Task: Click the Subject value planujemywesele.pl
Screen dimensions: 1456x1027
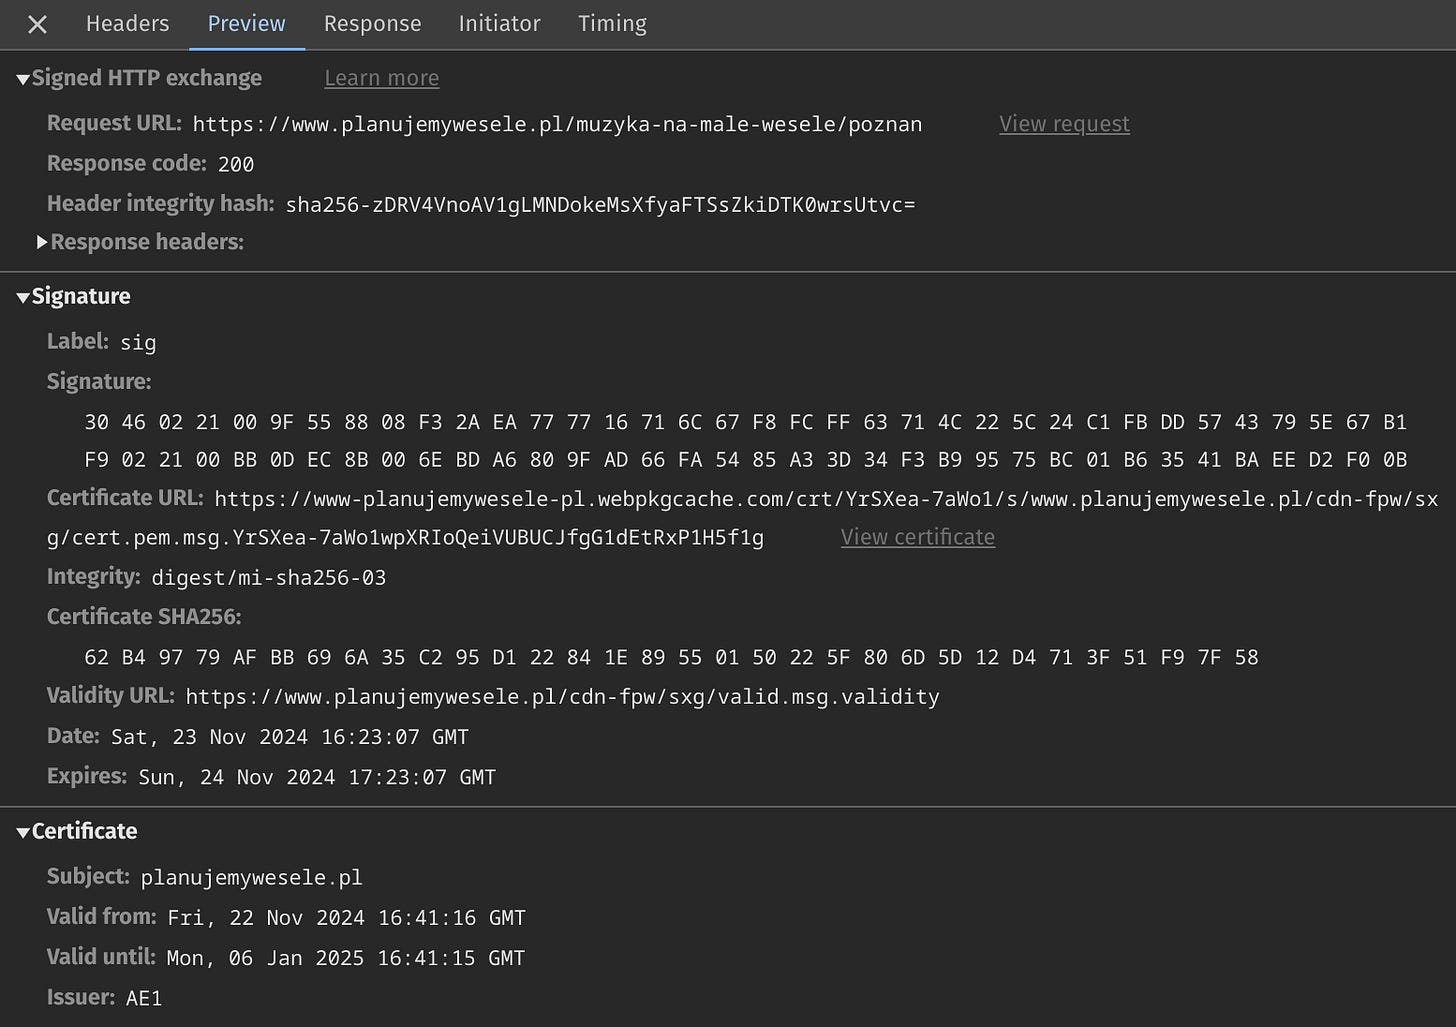Action: [251, 878]
